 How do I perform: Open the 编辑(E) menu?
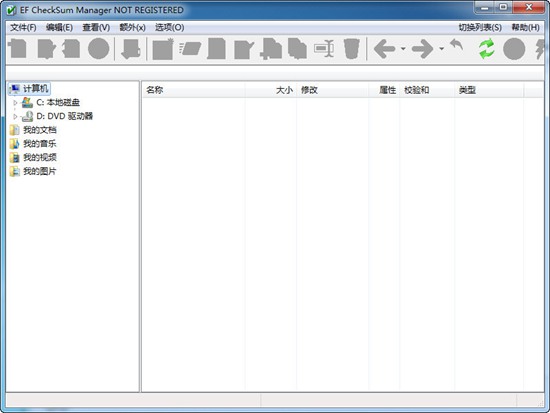(x=59, y=27)
